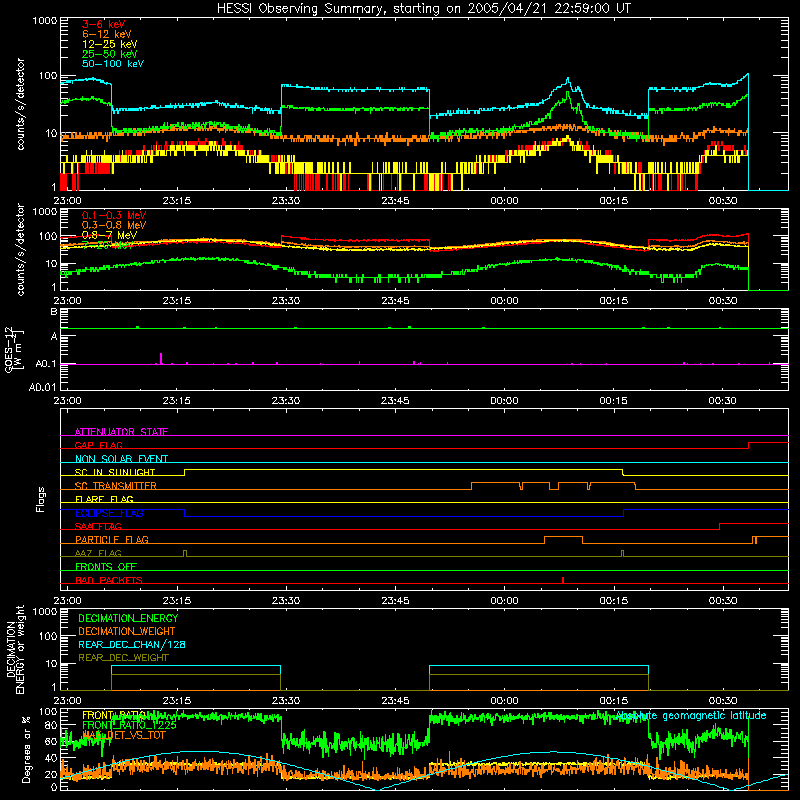
Task: Pick the PARTICLE_FLAG label
Action: click(x=112, y=539)
